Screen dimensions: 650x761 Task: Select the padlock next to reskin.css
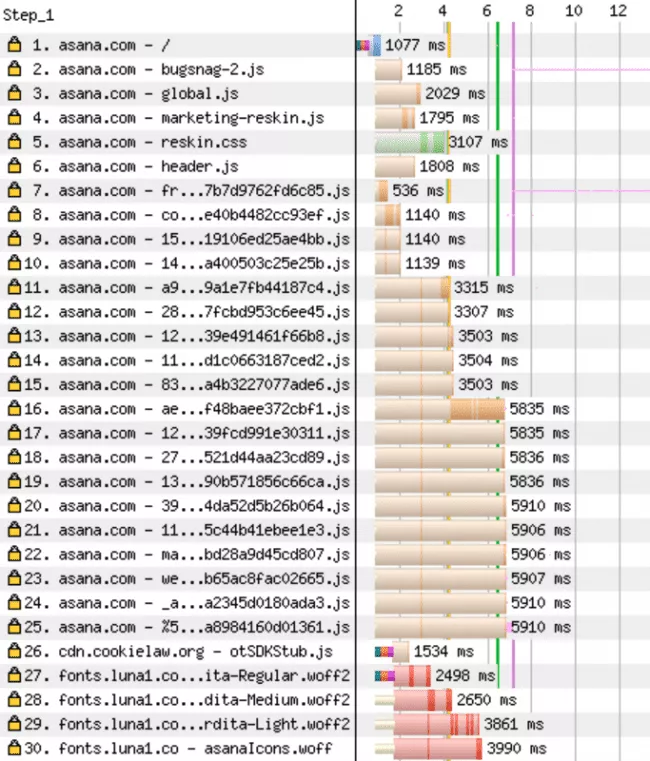(14, 142)
